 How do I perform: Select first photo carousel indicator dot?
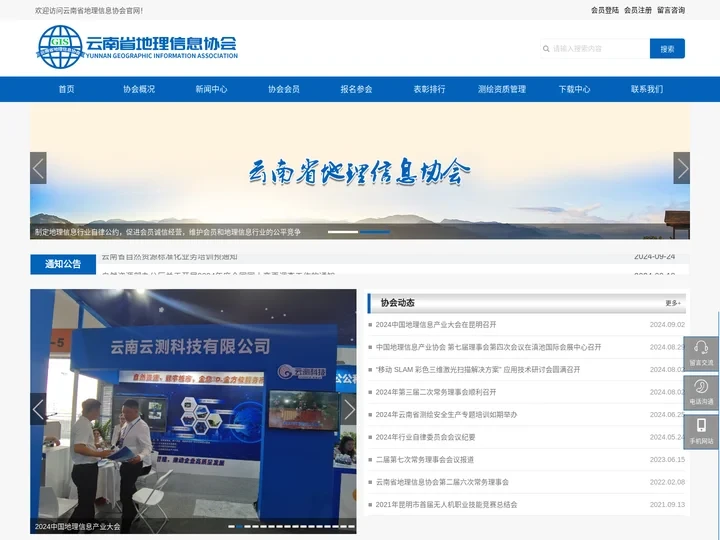pos(231,527)
